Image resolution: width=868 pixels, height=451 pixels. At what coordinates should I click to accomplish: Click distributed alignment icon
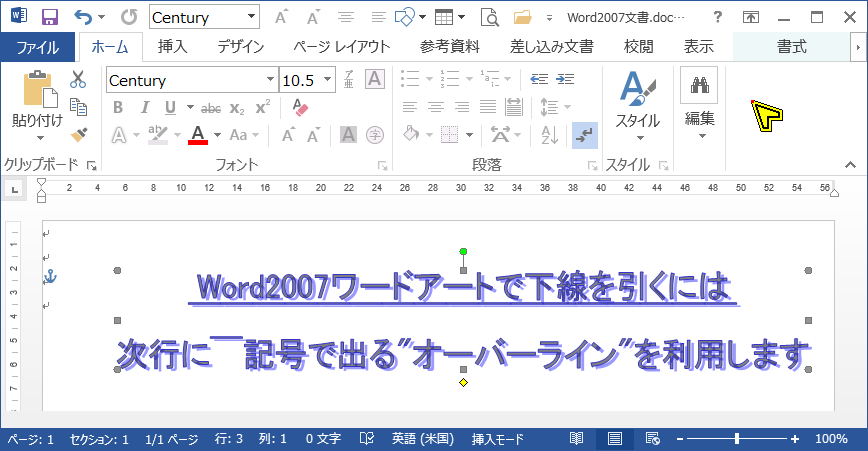point(514,107)
